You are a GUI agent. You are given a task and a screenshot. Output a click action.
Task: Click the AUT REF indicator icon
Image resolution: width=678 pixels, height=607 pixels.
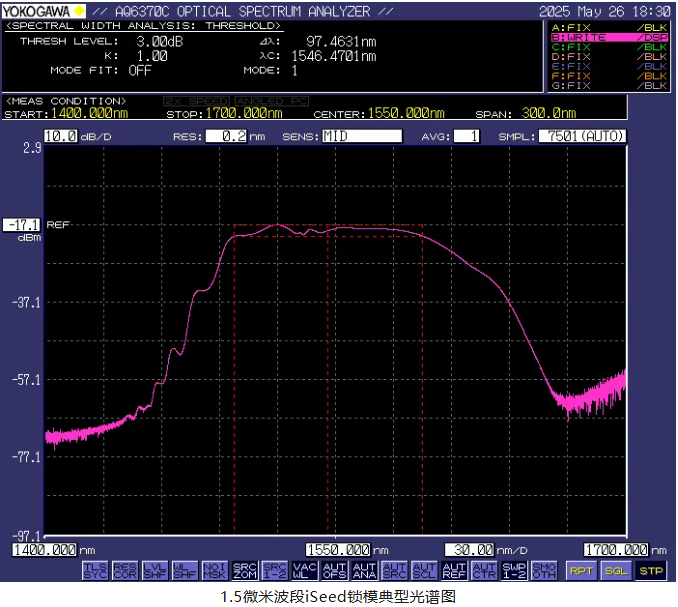coord(454,570)
